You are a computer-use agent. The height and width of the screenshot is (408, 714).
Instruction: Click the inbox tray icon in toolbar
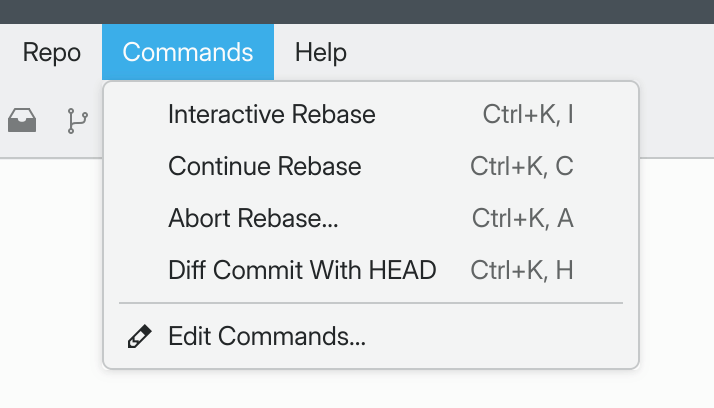(22, 120)
